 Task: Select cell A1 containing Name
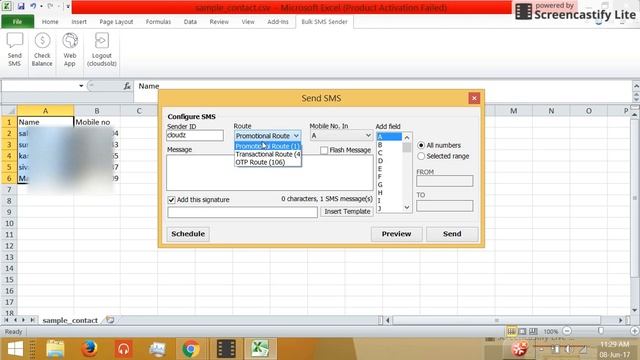[x=45, y=122]
